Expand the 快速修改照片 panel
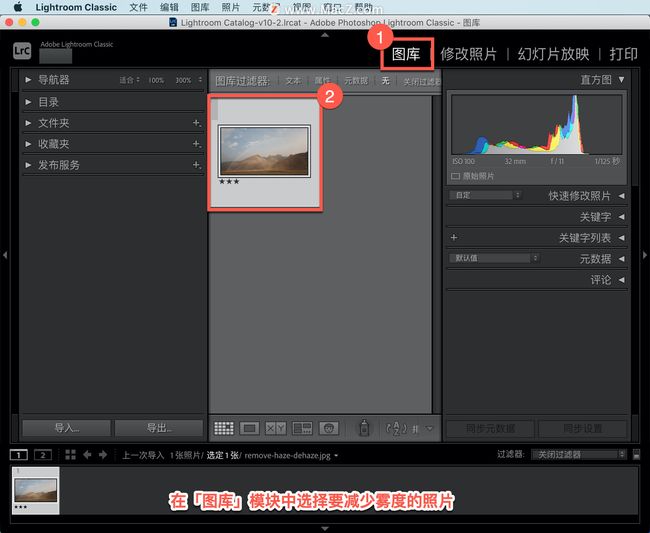The width and height of the screenshot is (650, 533). (x=621, y=196)
